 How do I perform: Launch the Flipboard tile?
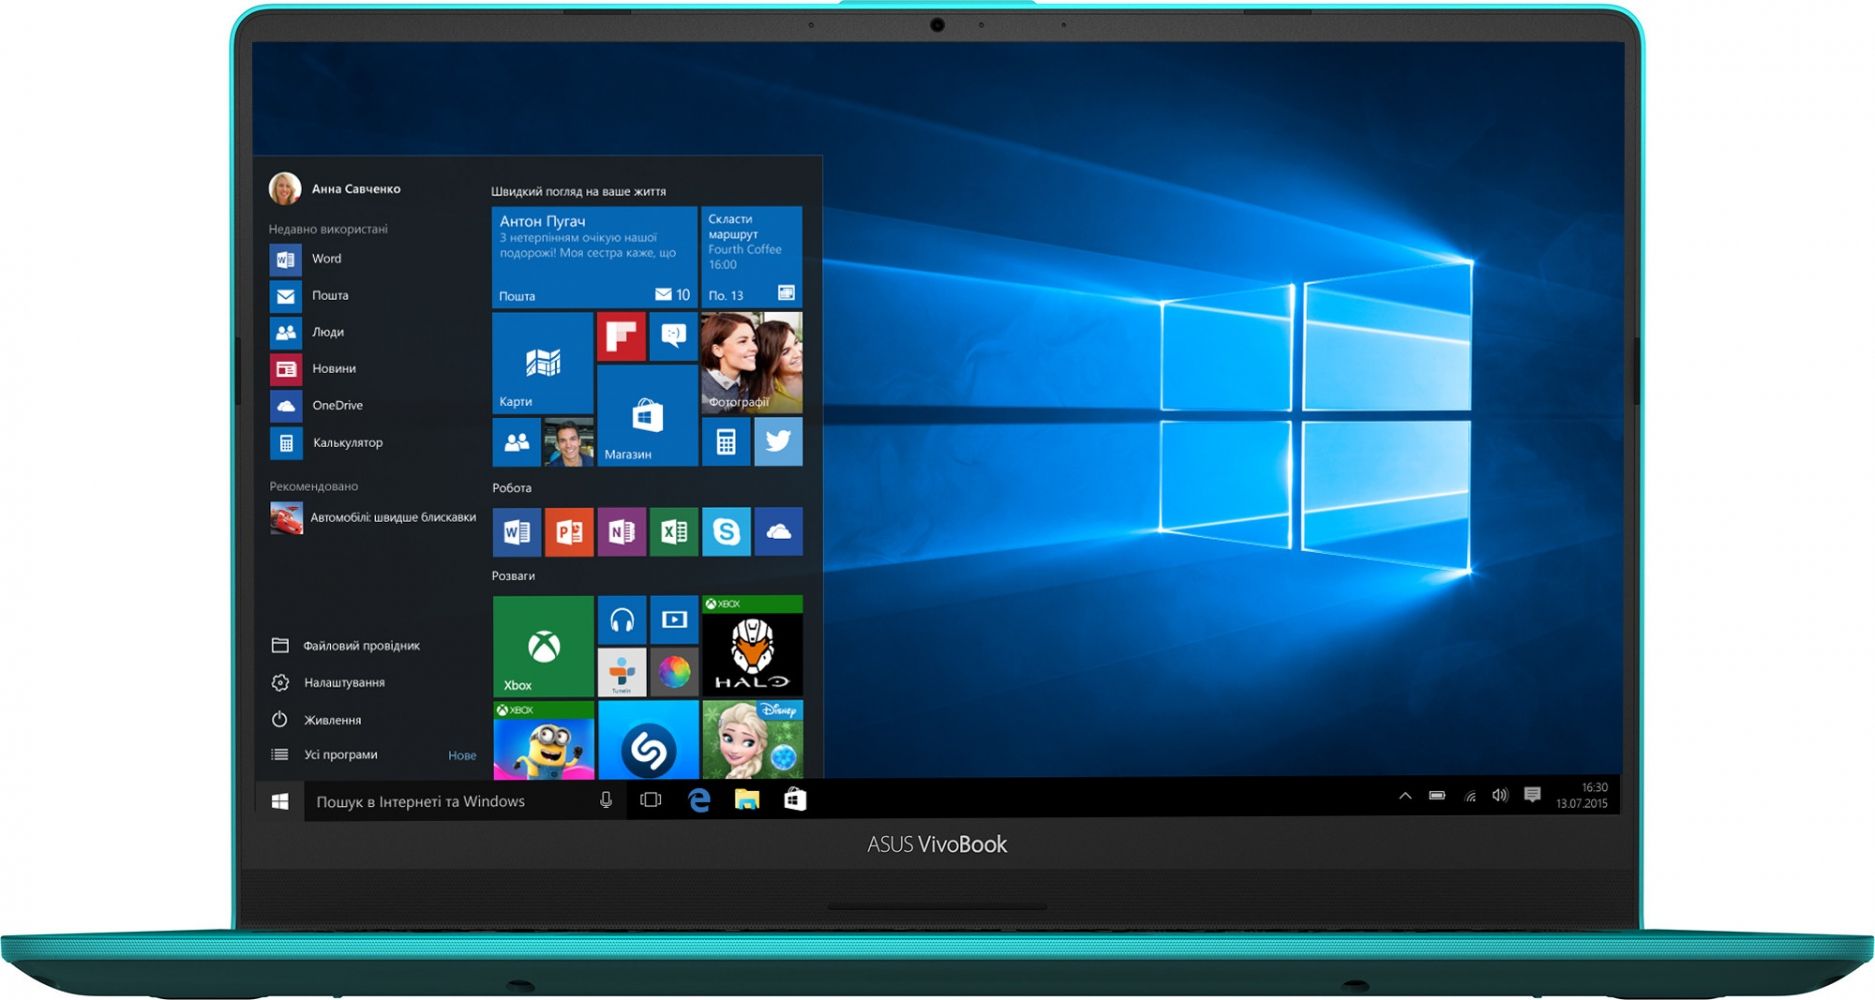click(x=621, y=336)
